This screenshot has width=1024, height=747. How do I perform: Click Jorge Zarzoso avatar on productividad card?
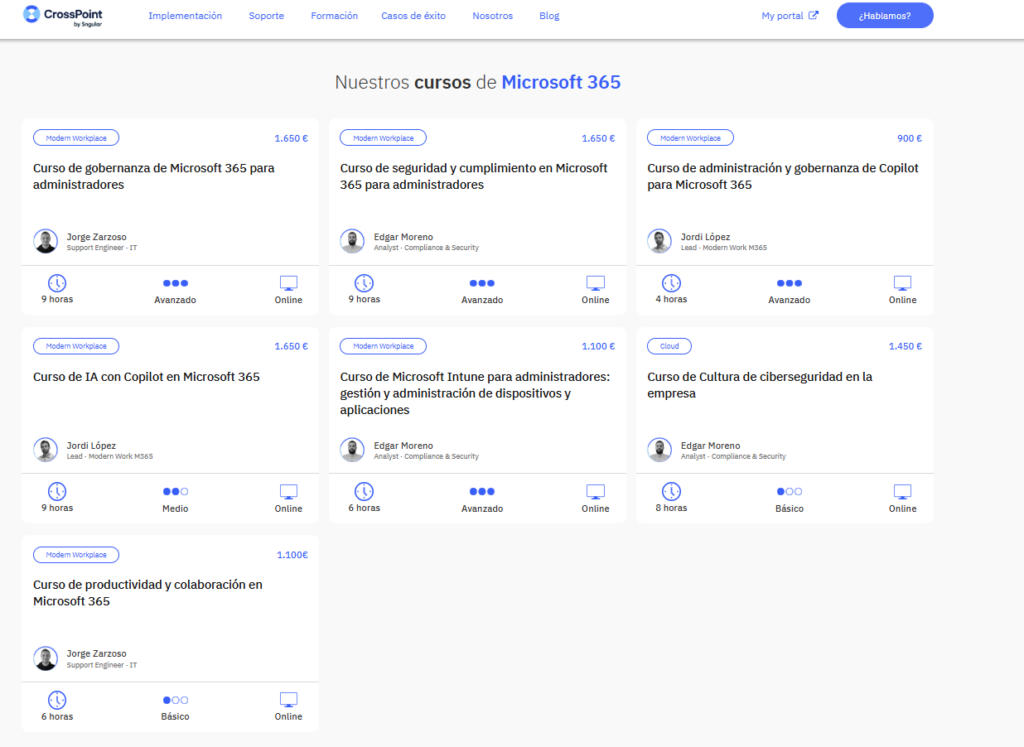coord(46,658)
